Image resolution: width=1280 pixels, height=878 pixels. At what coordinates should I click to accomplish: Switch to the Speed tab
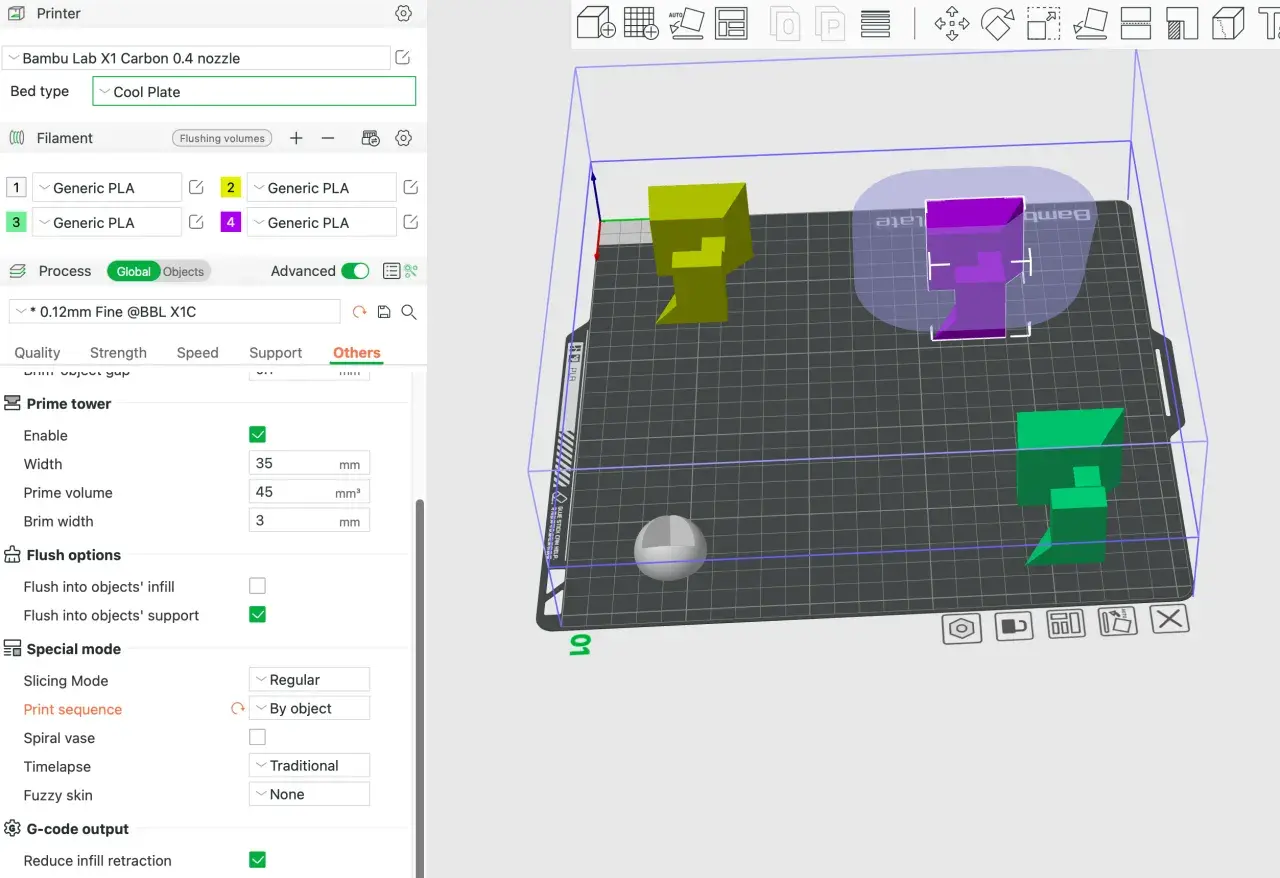[197, 353]
